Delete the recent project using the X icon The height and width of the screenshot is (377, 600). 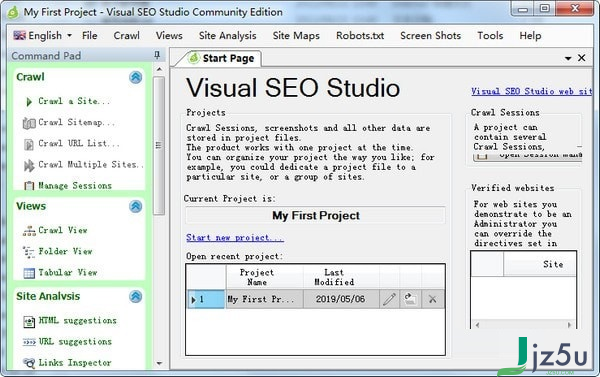click(x=432, y=299)
